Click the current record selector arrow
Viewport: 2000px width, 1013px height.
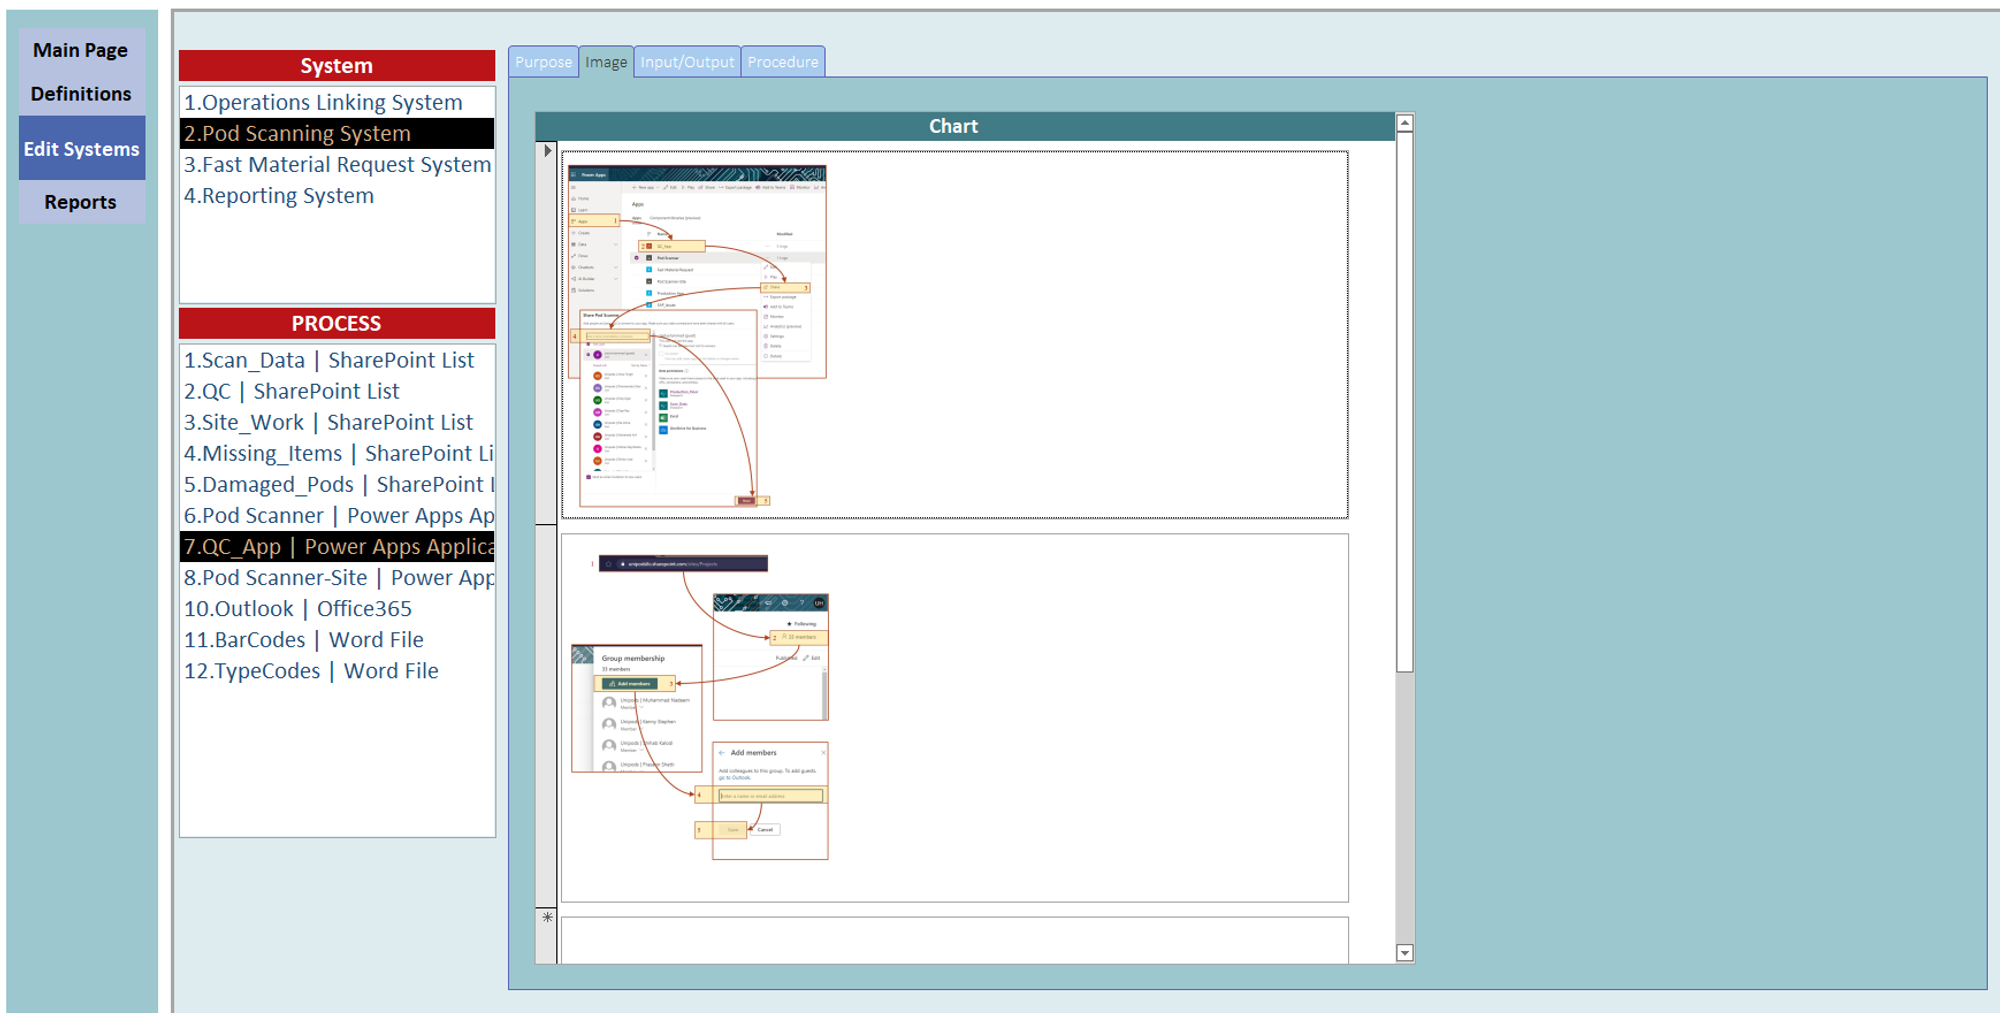tap(547, 151)
